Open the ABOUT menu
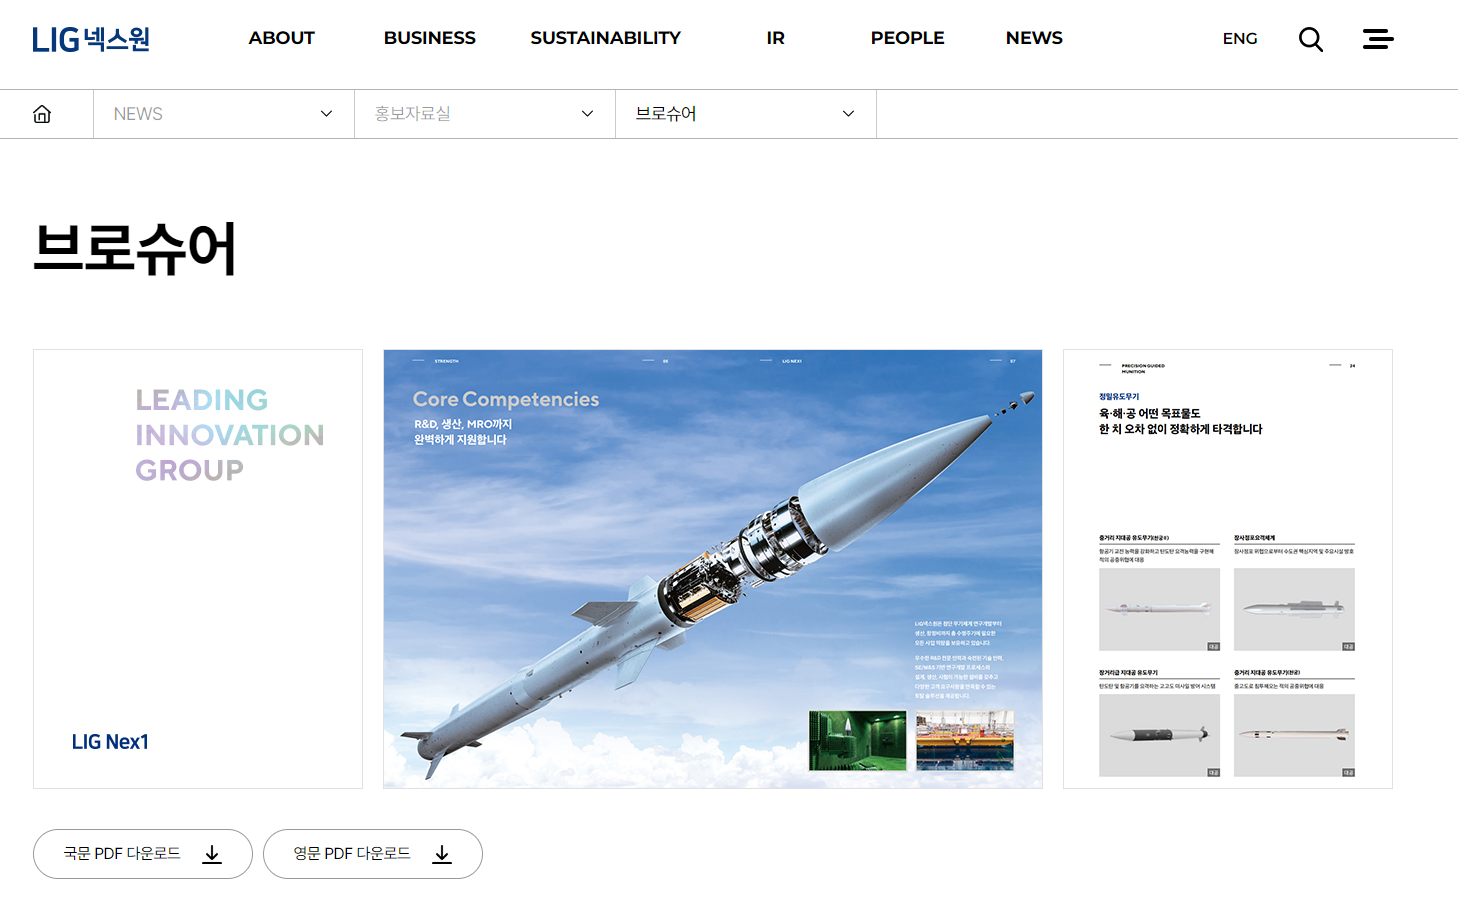Image resolution: width=1458 pixels, height=902 pixels. [281, 38]
